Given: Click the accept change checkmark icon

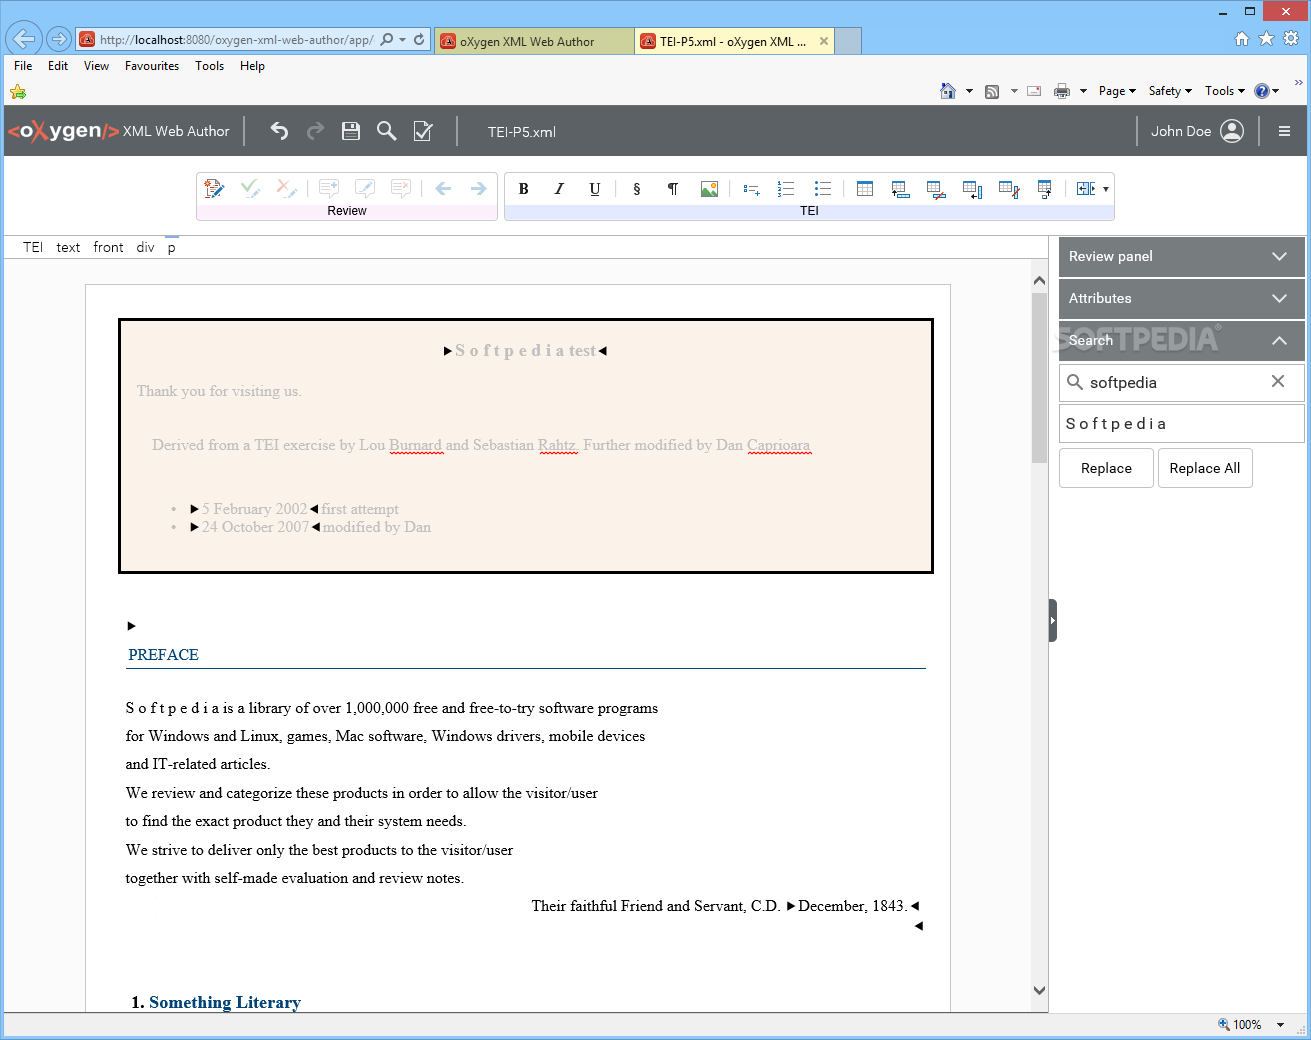Looking at the screenshot, I should click(250, 188).
